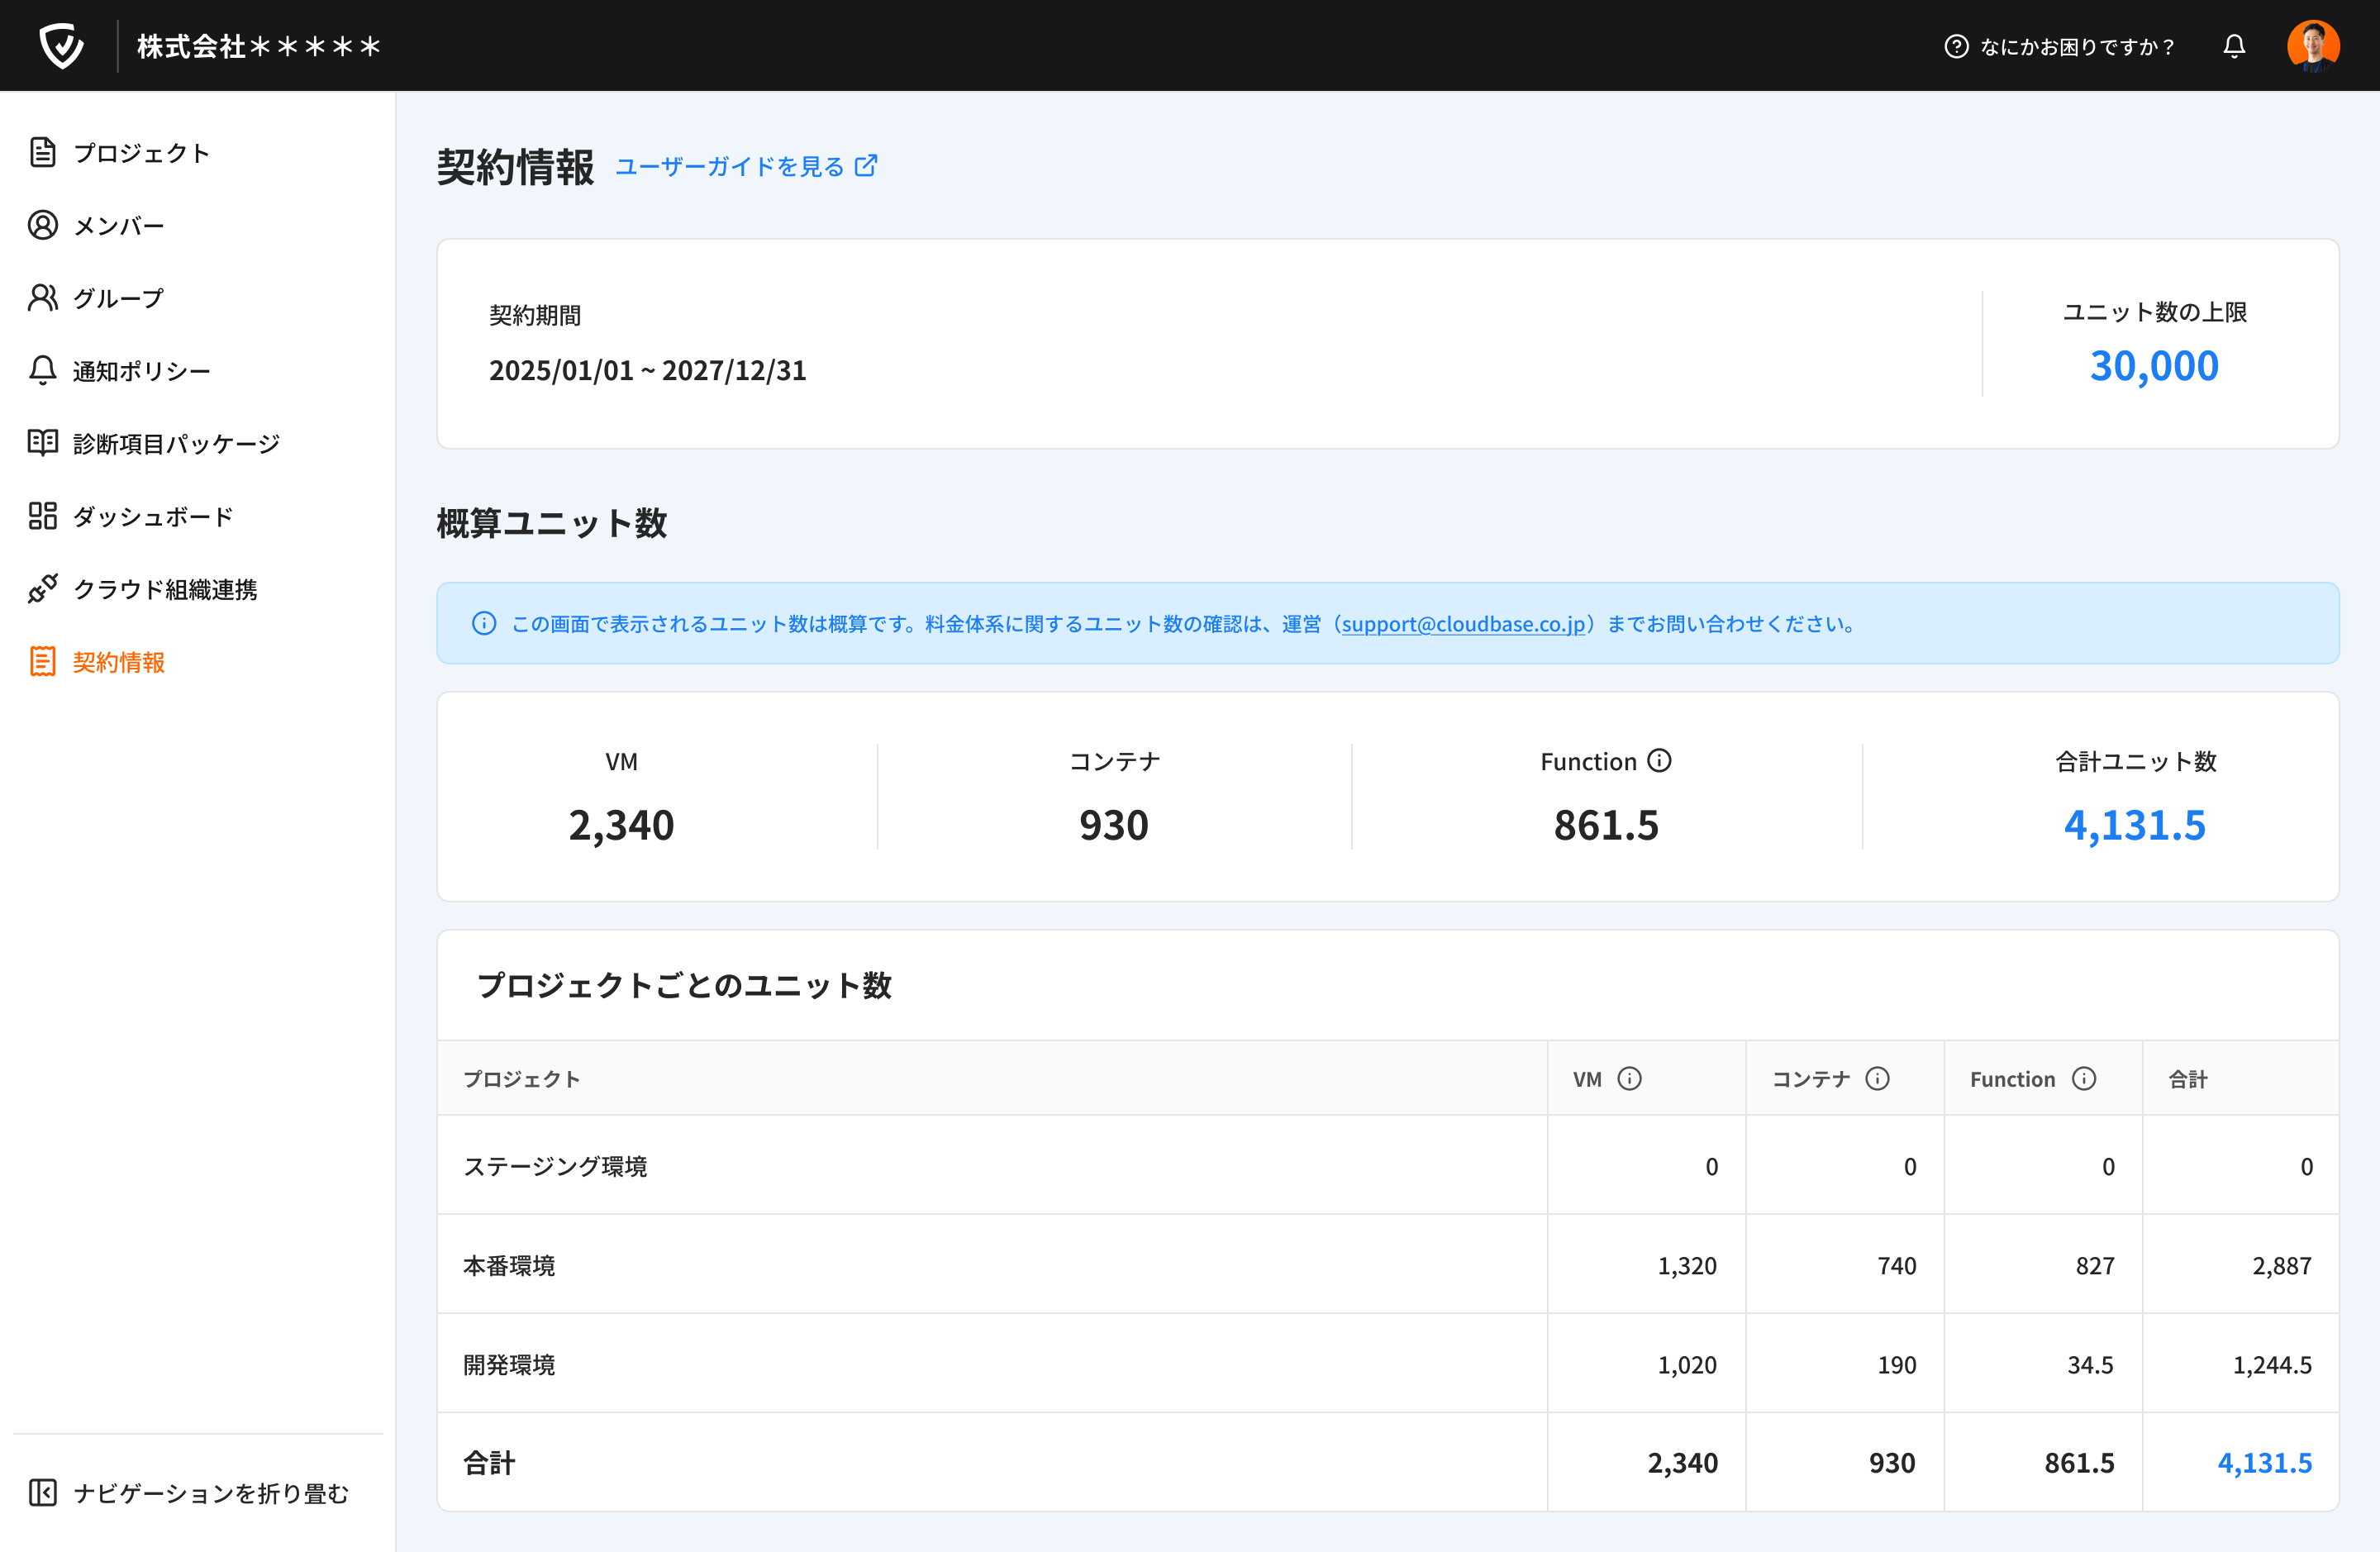Image resolution: width=2380 pixels, height=1552 pixels.
Task: Click the support@cloudbase.co.jp email link
Action: tap(1463, 624)
